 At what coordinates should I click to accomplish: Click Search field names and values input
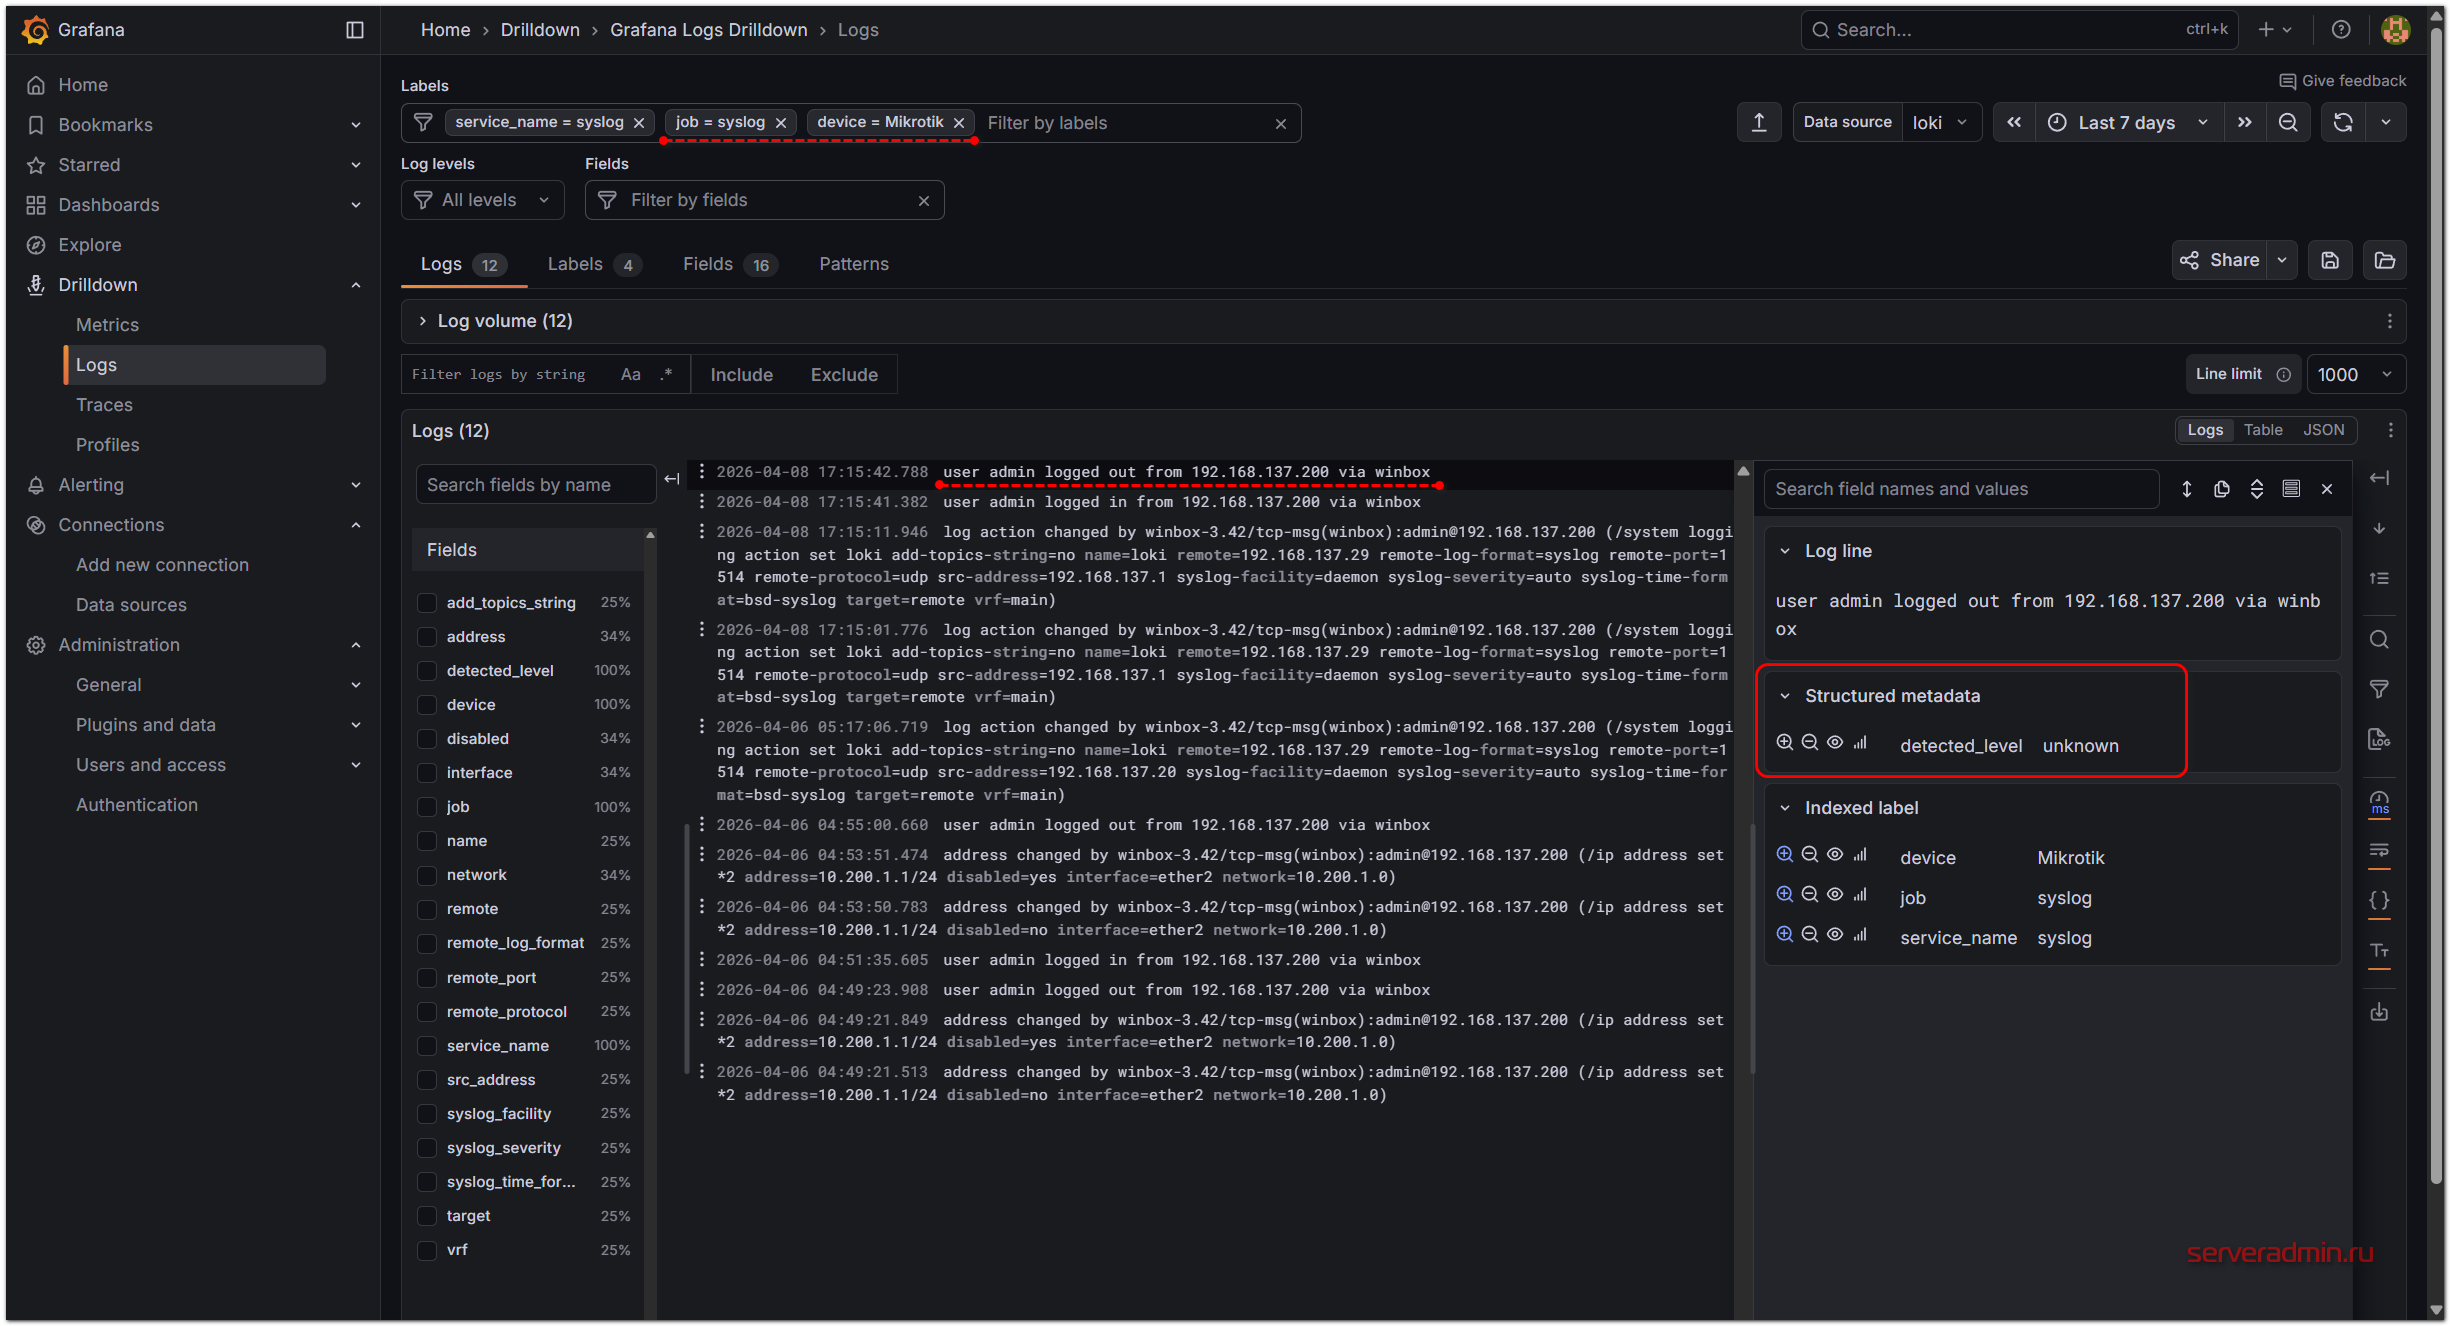click(1960, 489)
